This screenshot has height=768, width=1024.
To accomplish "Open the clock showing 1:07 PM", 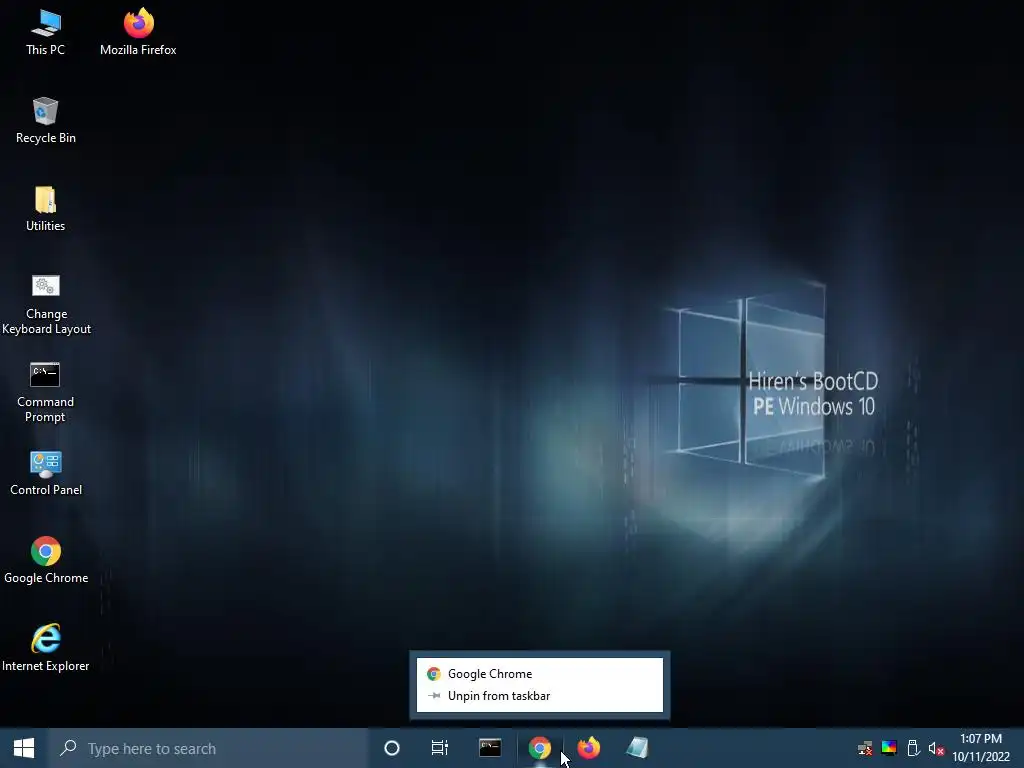I will pos(981,748).
